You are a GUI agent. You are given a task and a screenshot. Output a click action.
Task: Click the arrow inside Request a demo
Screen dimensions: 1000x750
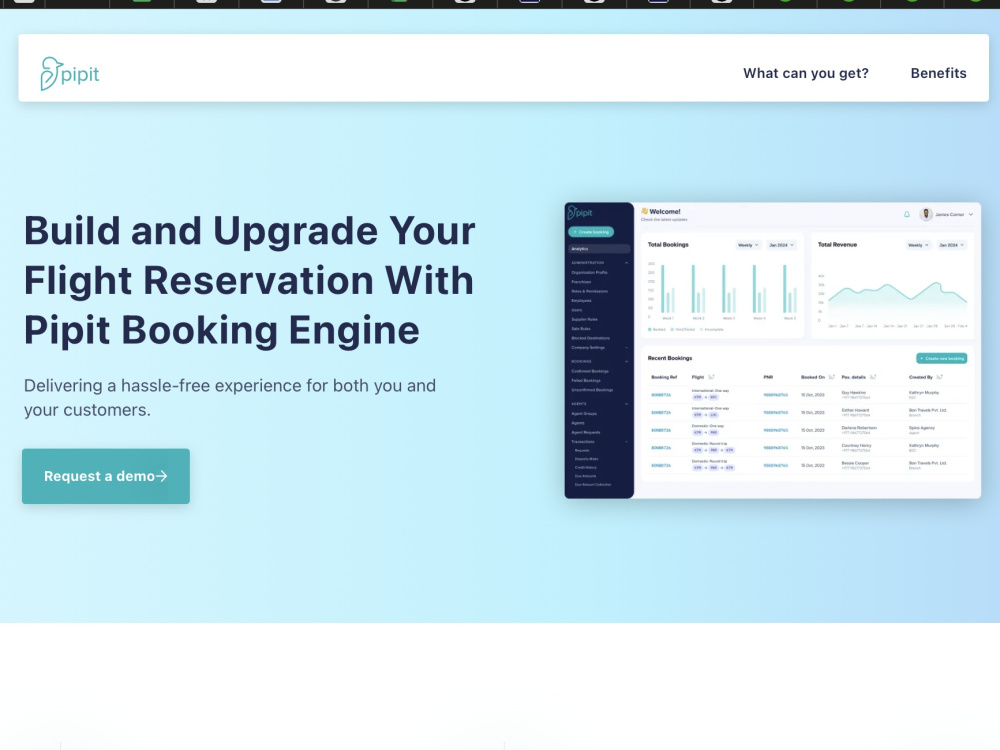coord(162,476)
